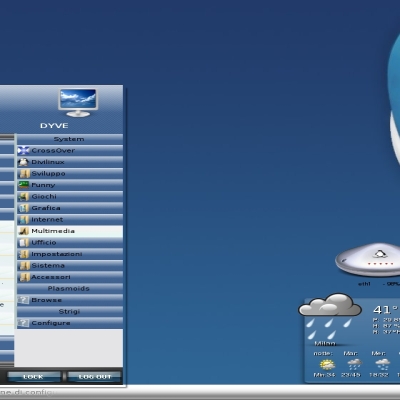Open the Grafica submenu
The image size is (400, 400).
click(70, 208)
